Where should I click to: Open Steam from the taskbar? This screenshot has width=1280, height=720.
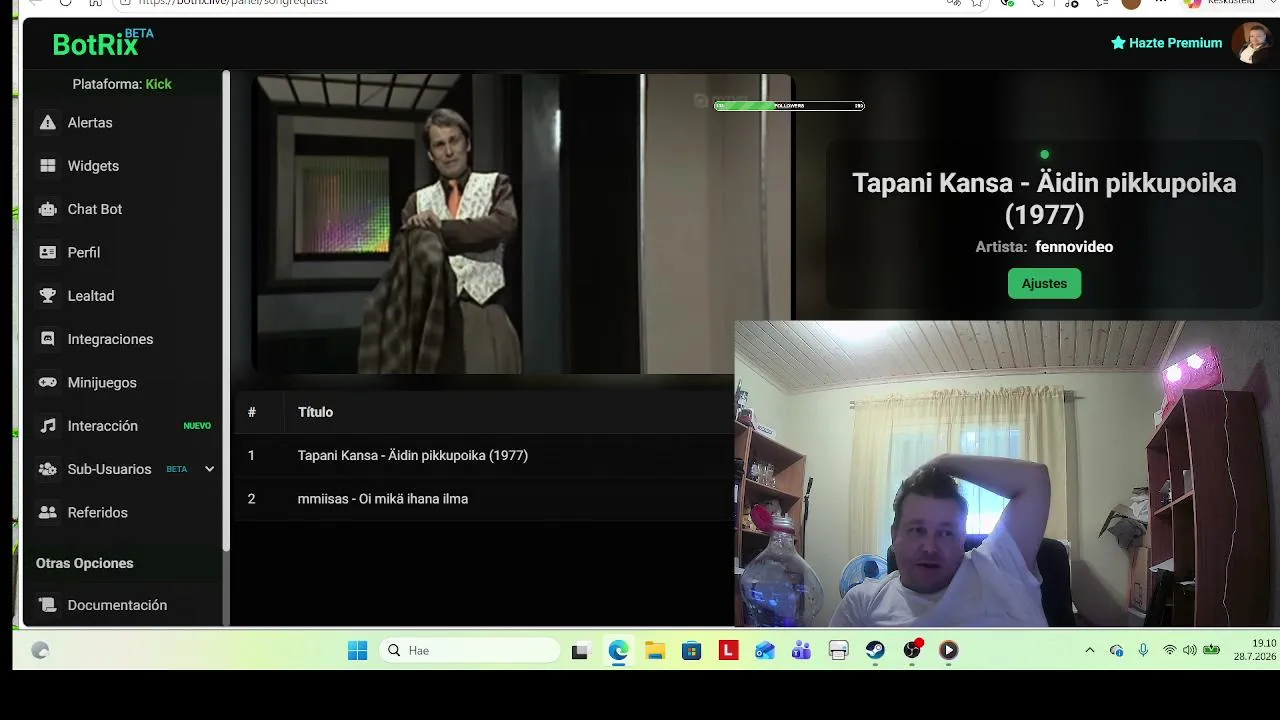click(x=875, y=651)
